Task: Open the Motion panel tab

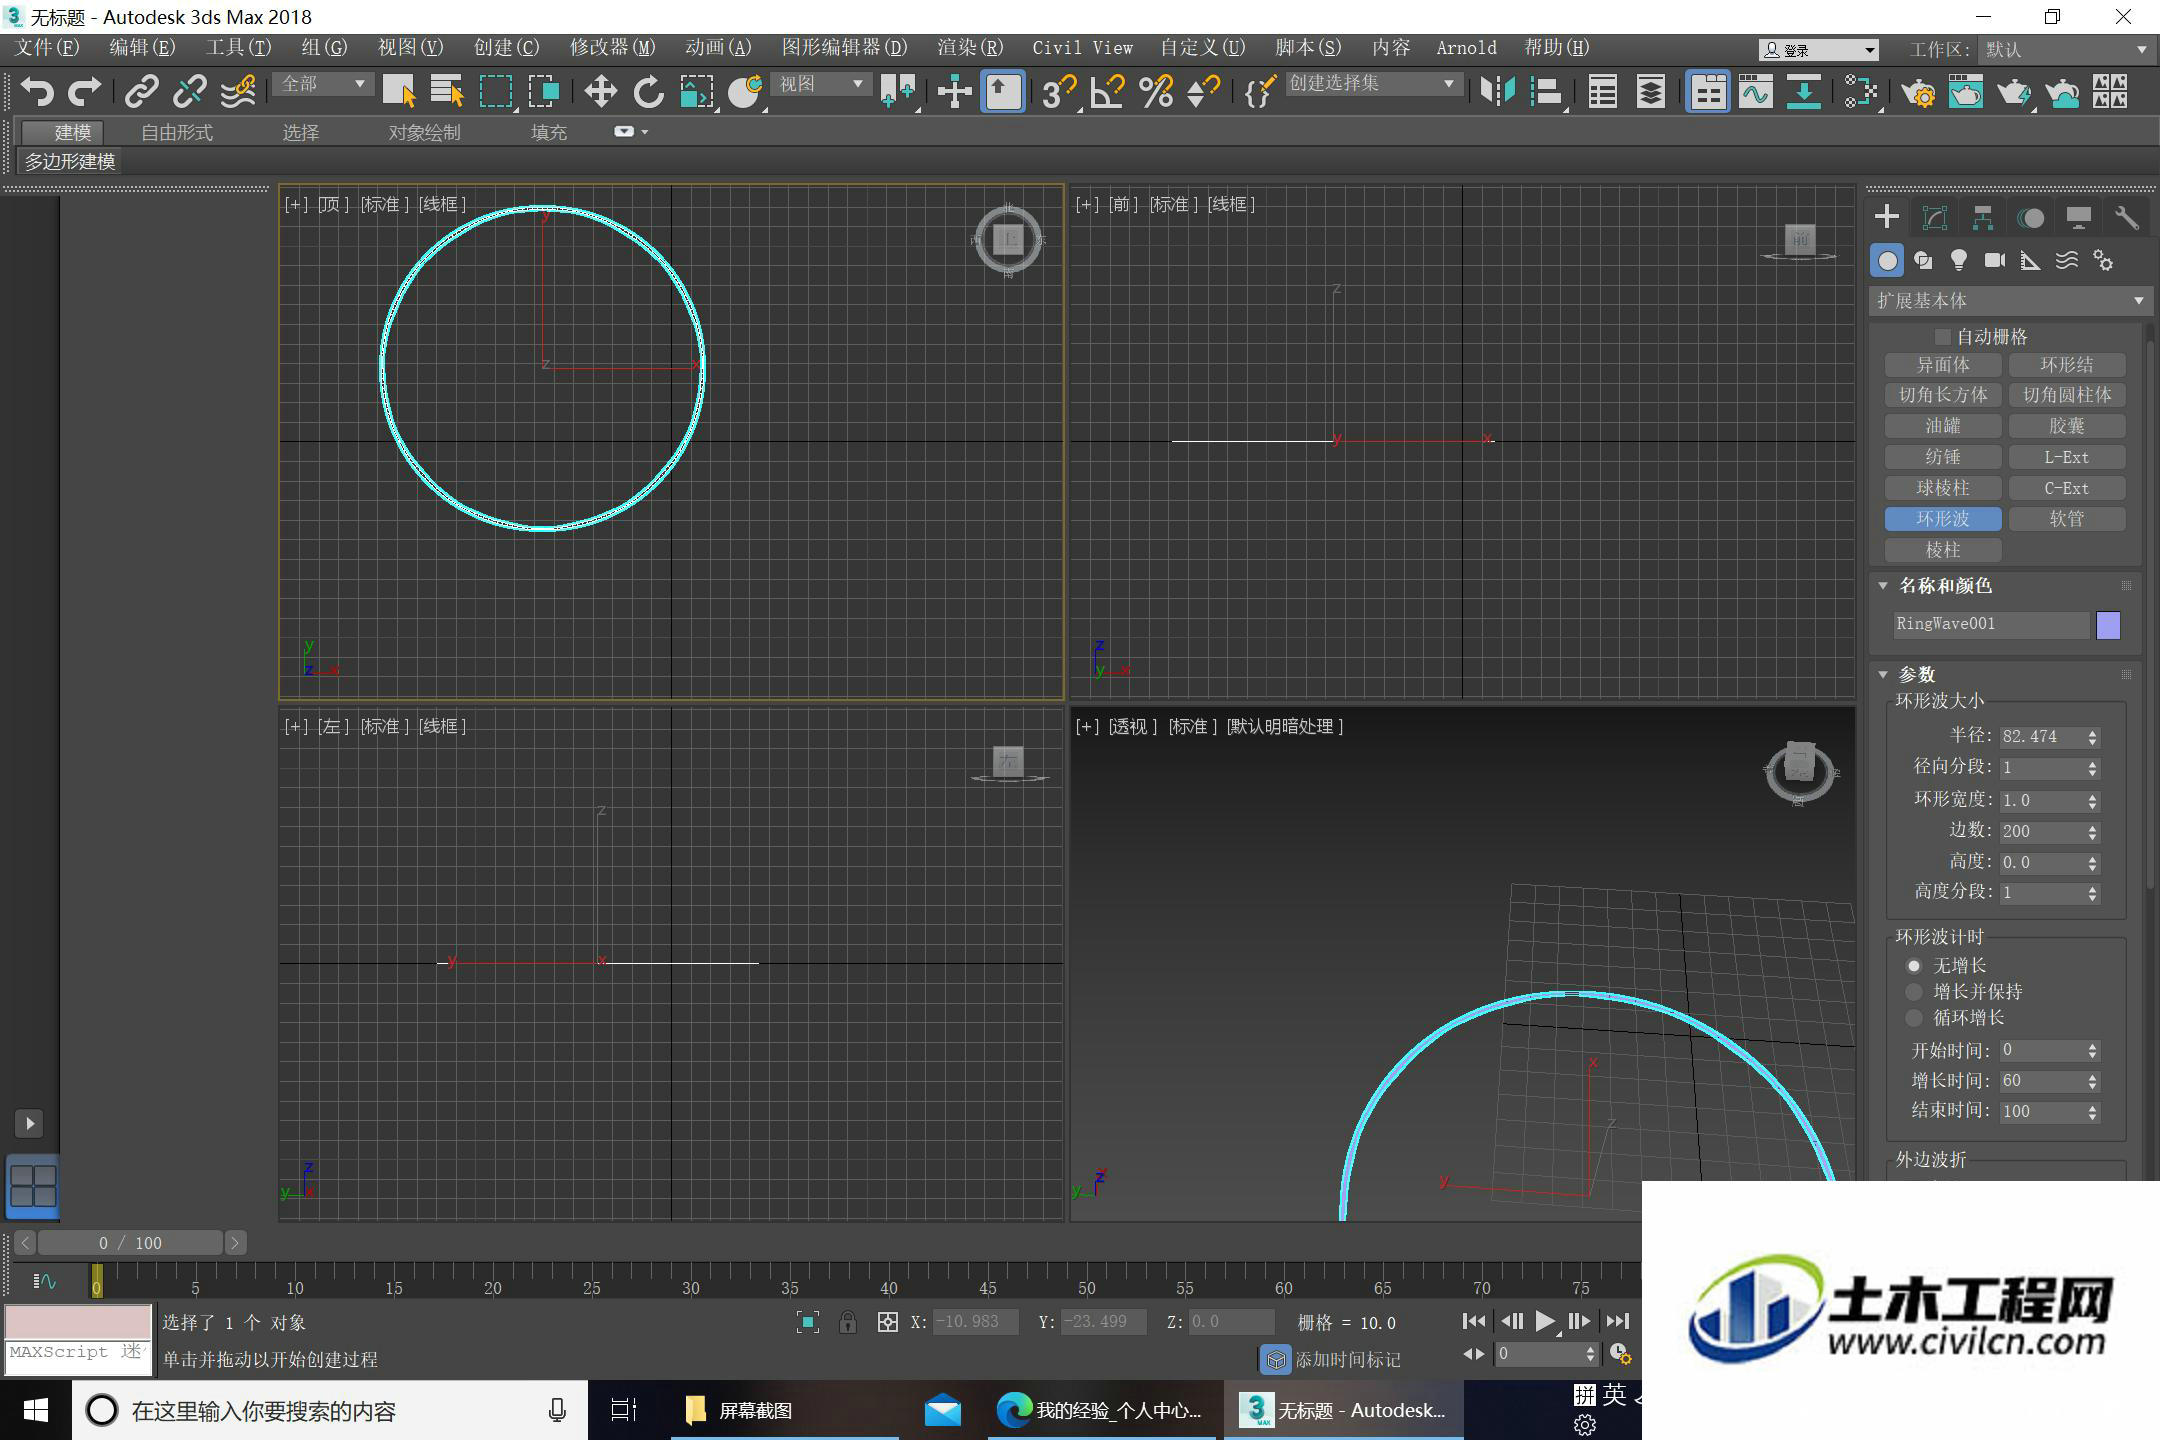Action: coord(2031,218)
